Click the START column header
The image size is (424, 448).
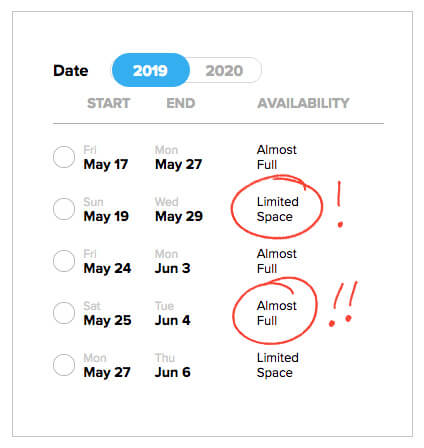(x=109, y=103)
